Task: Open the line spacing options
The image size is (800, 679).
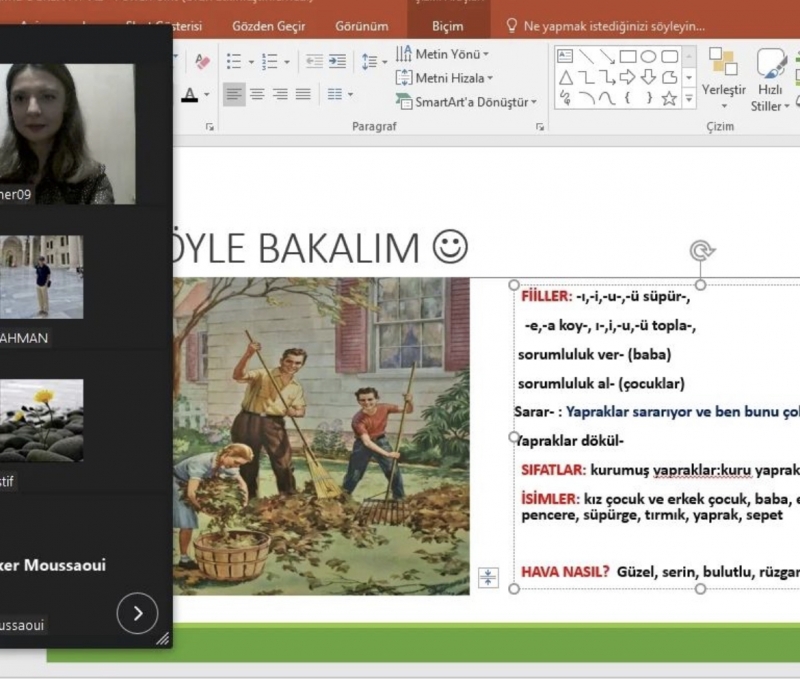Action: (x=374, y=62)
